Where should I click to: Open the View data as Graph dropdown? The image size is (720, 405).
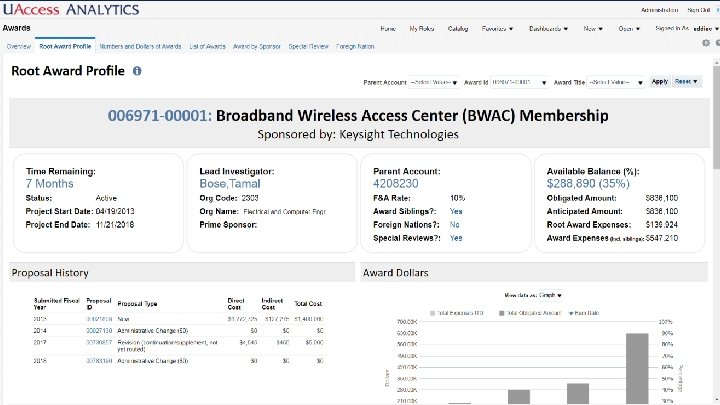pyautogui.click(x=551, y=295)
